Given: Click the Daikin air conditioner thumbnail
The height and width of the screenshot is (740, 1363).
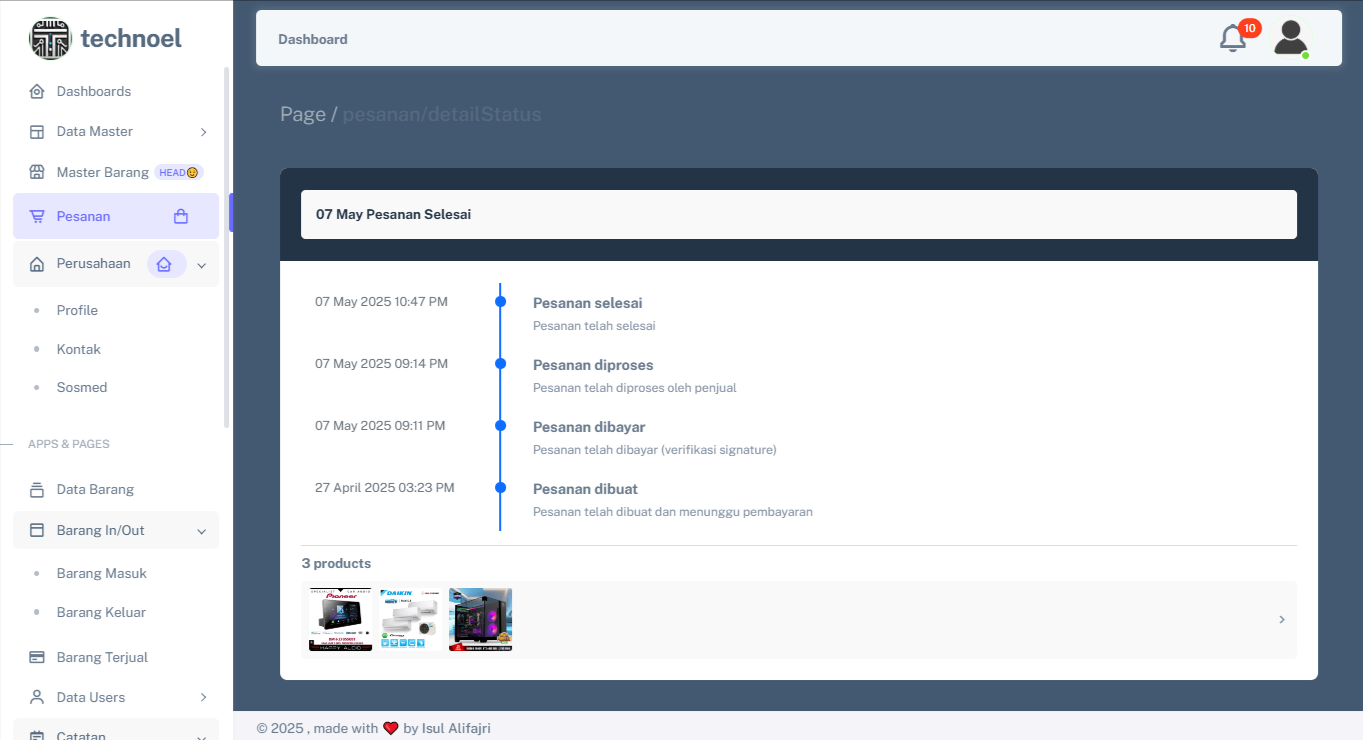Looking at the screenshot, I should pyautogui.click(x=410, y=620).
